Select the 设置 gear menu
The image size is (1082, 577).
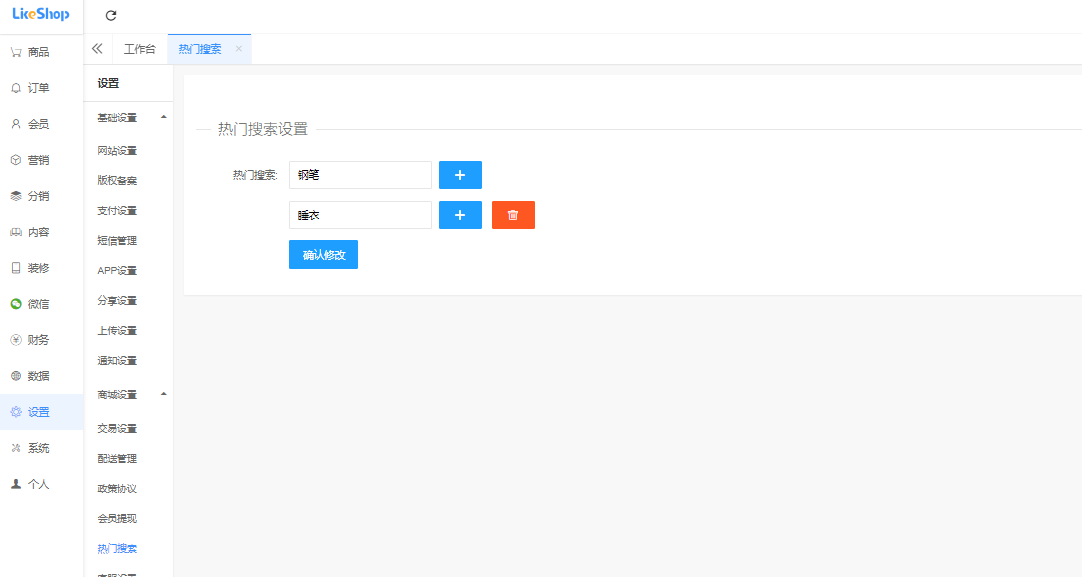(41, 412)
